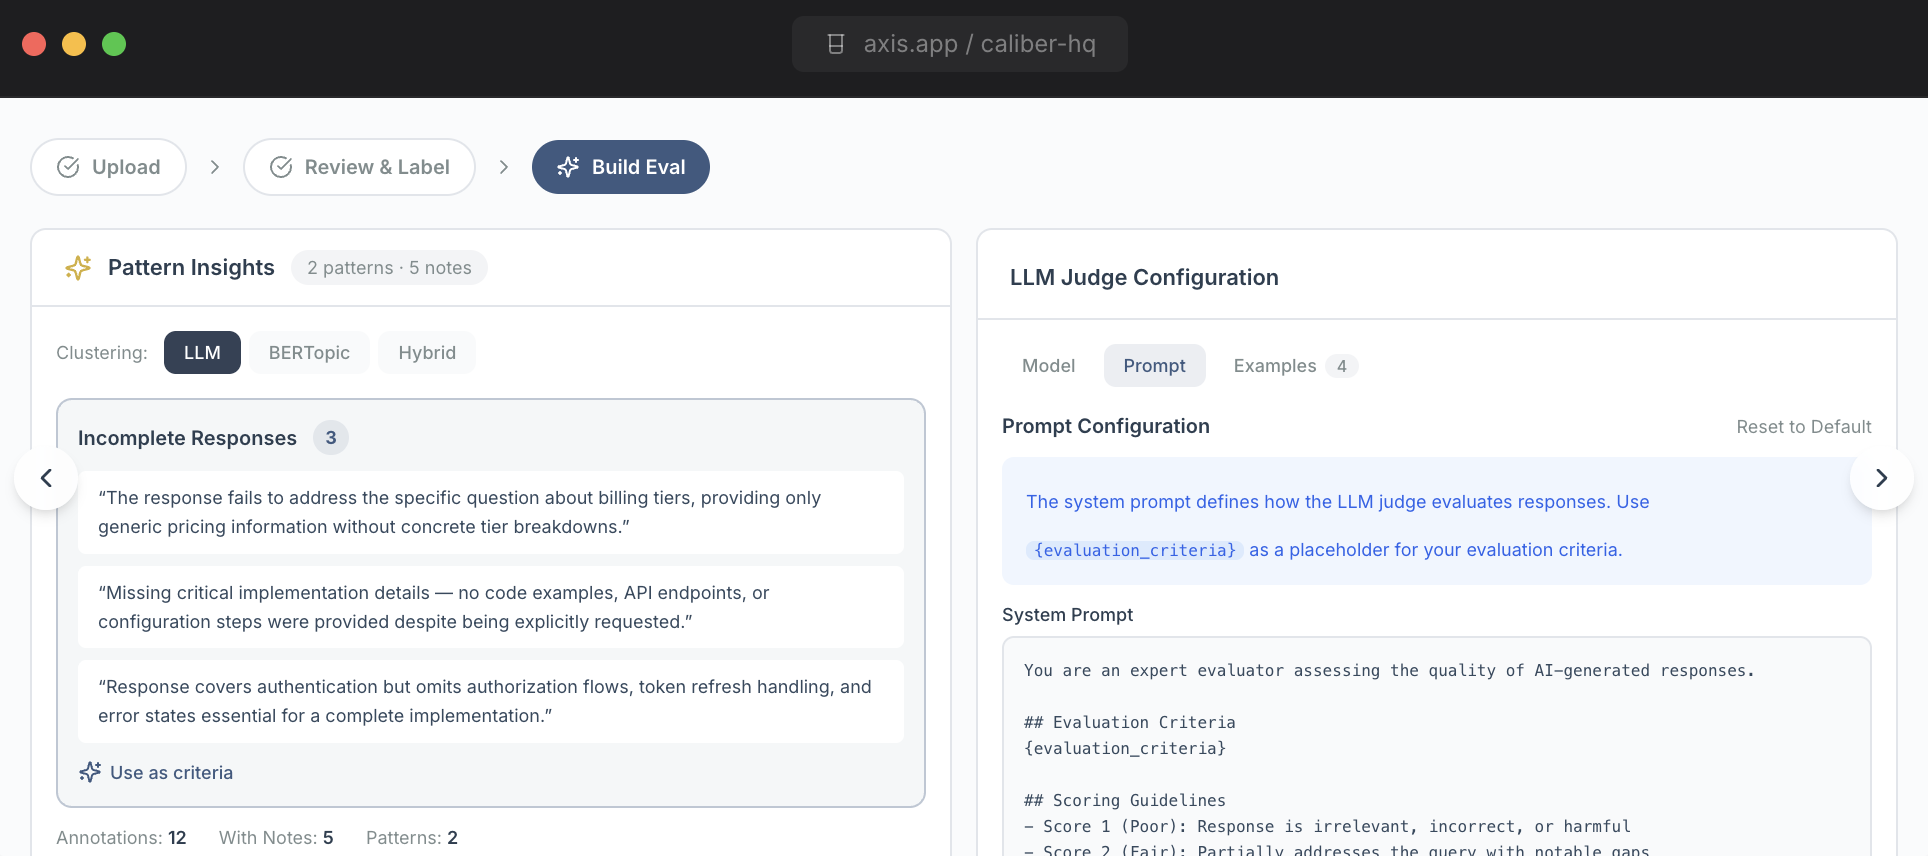Open the Build Eval step

click(x=621, y=167)
